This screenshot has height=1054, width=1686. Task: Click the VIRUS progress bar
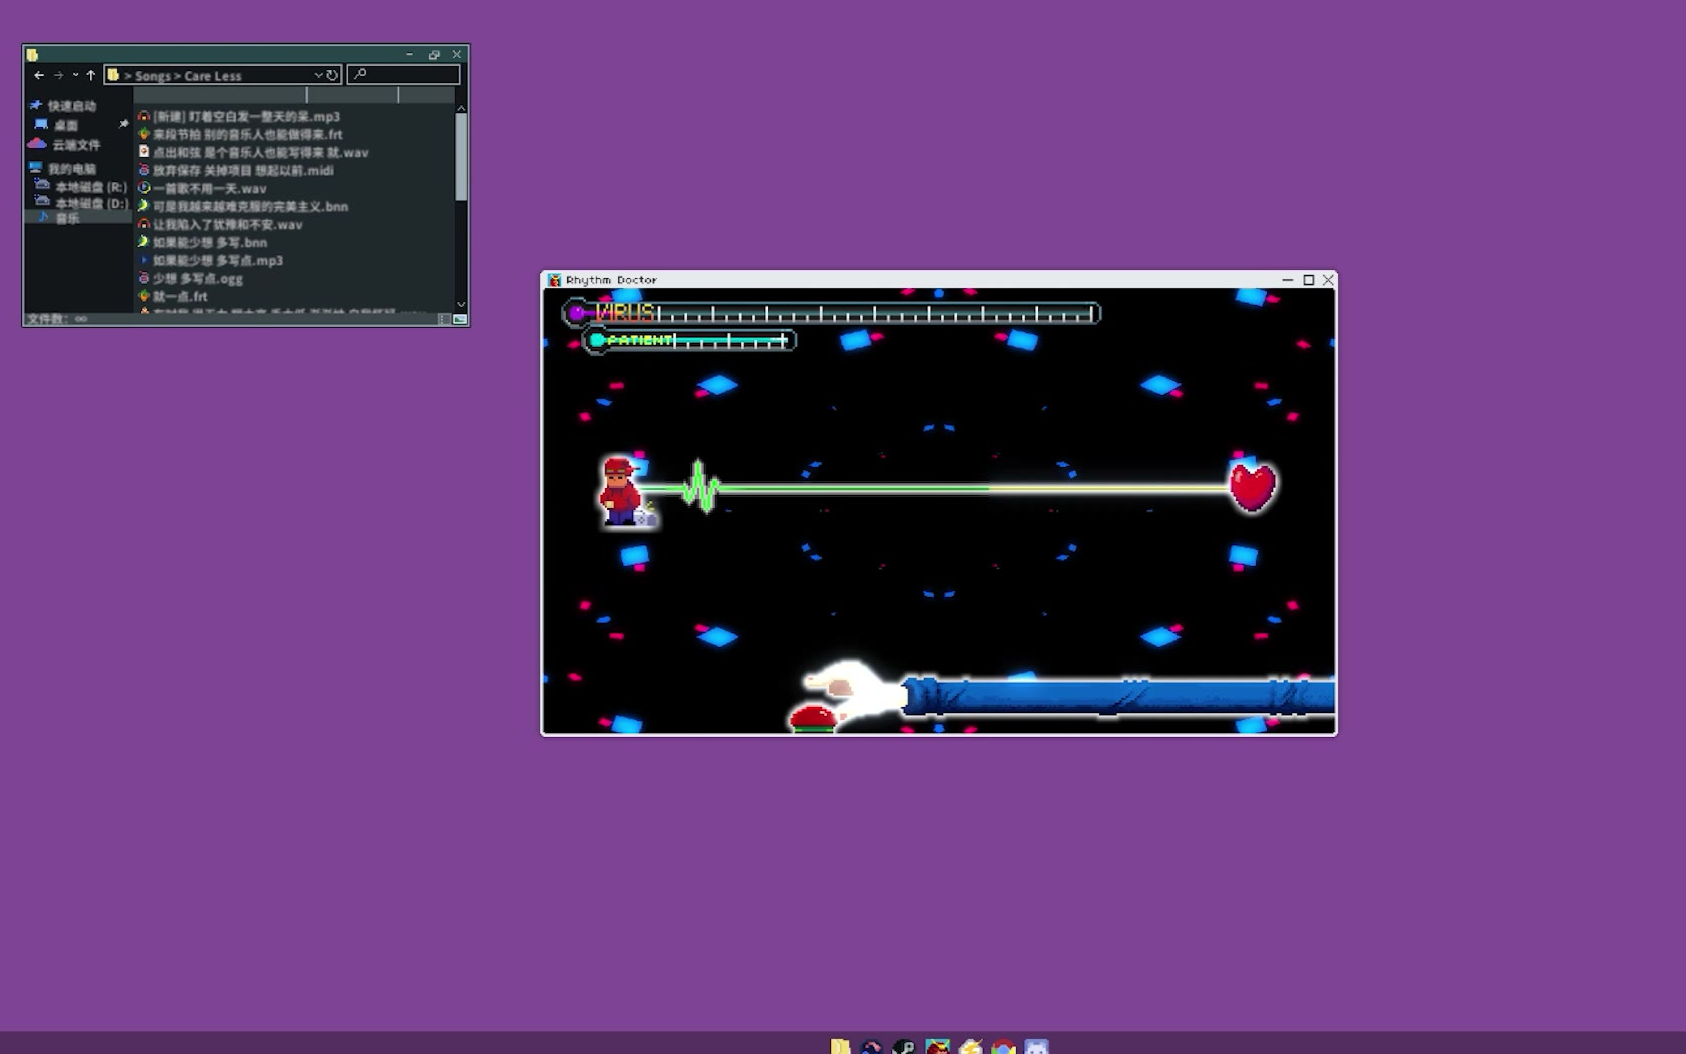[831, 314]
